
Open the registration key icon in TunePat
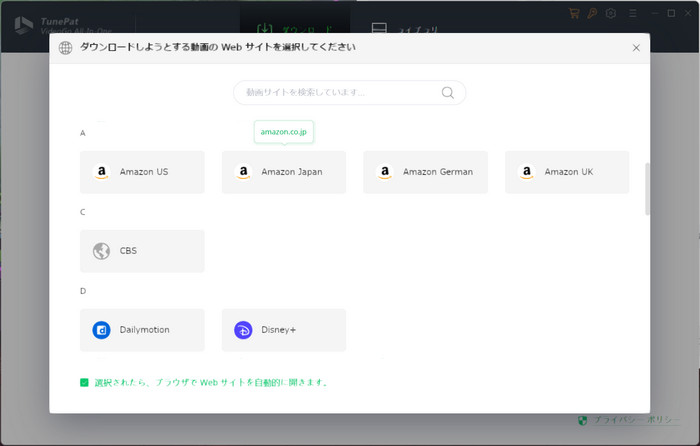click(x=592, y=13)
